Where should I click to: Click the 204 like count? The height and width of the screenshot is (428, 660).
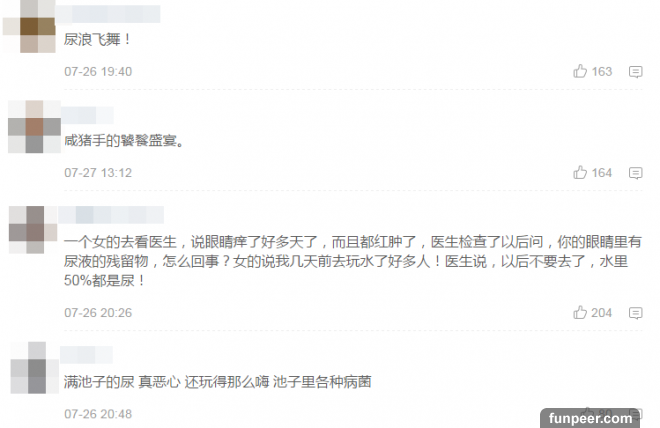pyautogui.click(x=601, y=313)
